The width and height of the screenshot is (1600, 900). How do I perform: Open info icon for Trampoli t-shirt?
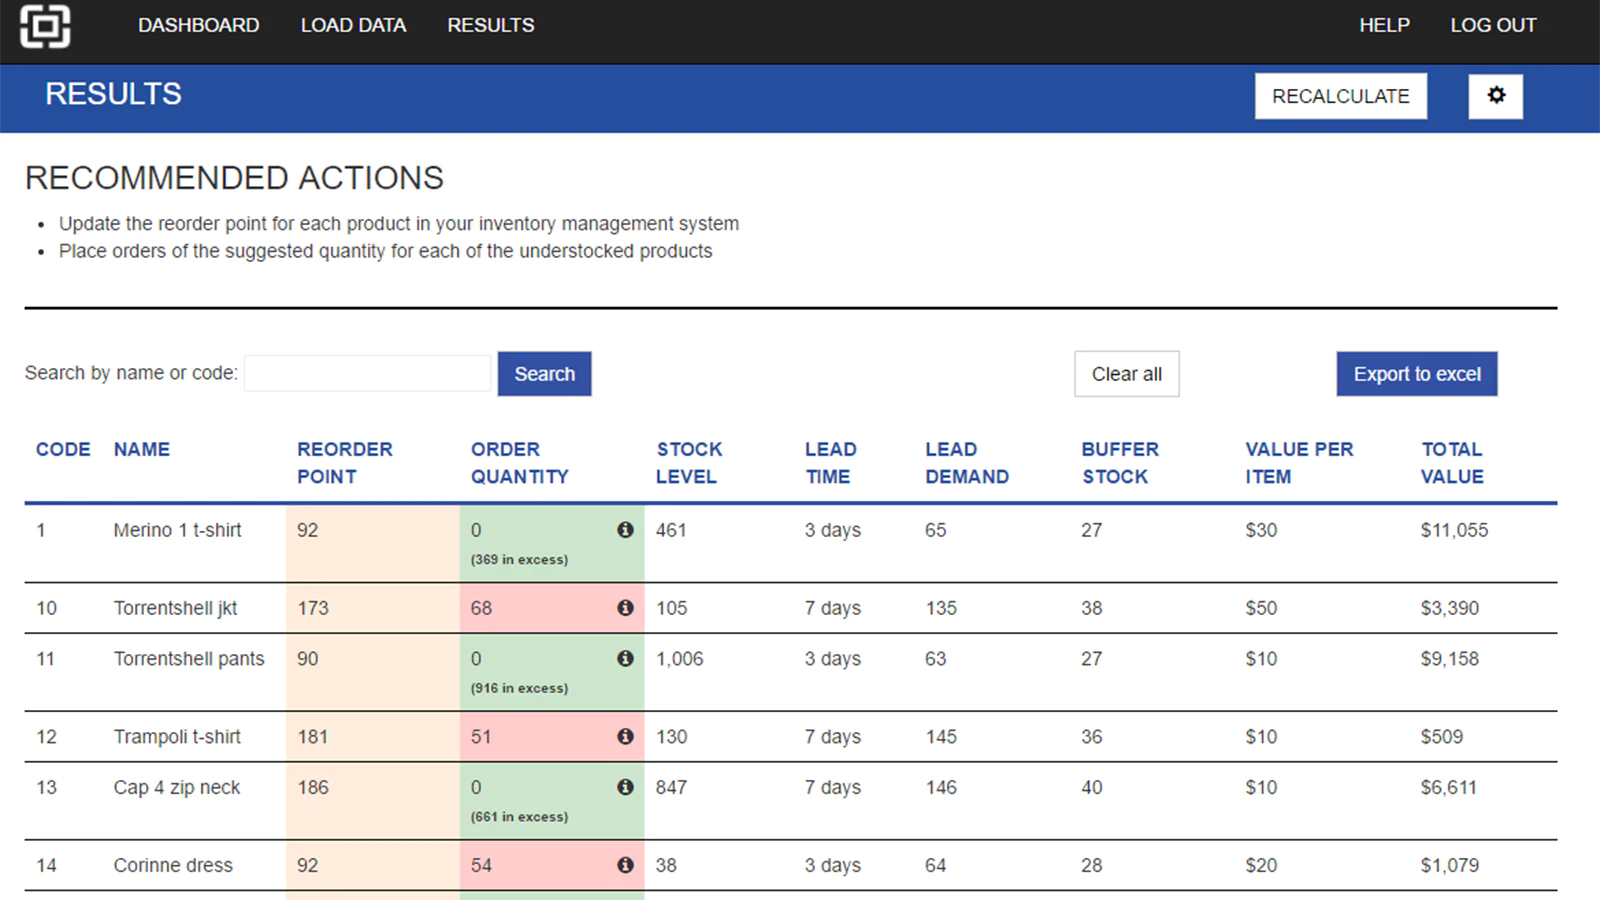point(625,737)
